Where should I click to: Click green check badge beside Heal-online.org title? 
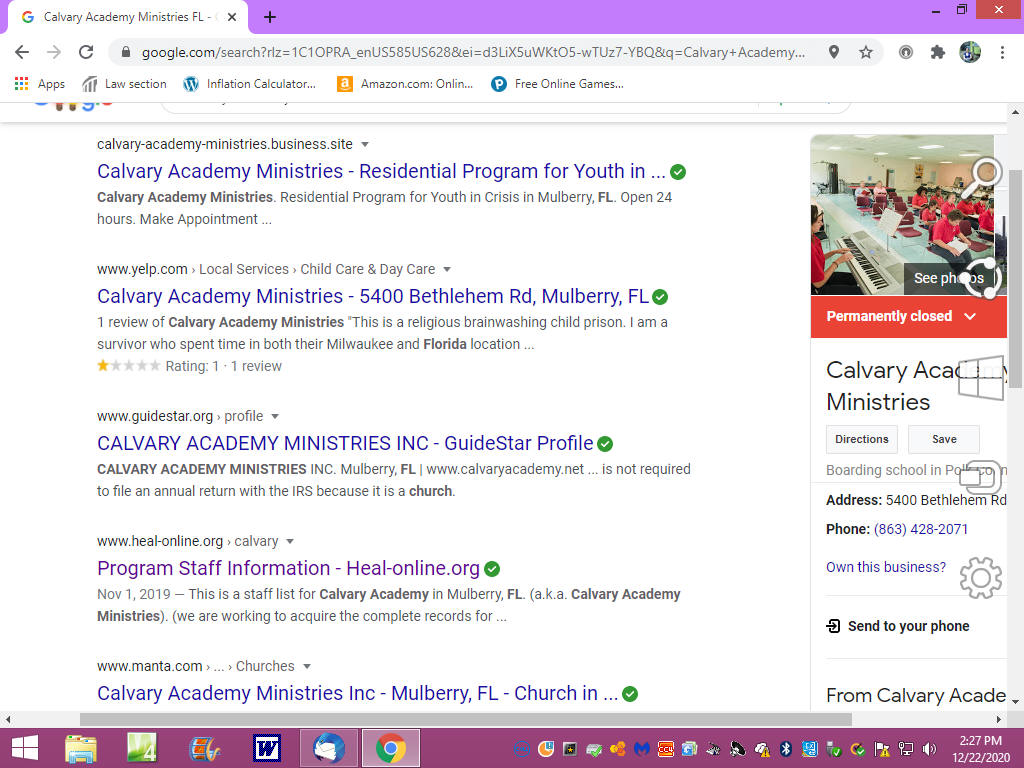[492, 569]
